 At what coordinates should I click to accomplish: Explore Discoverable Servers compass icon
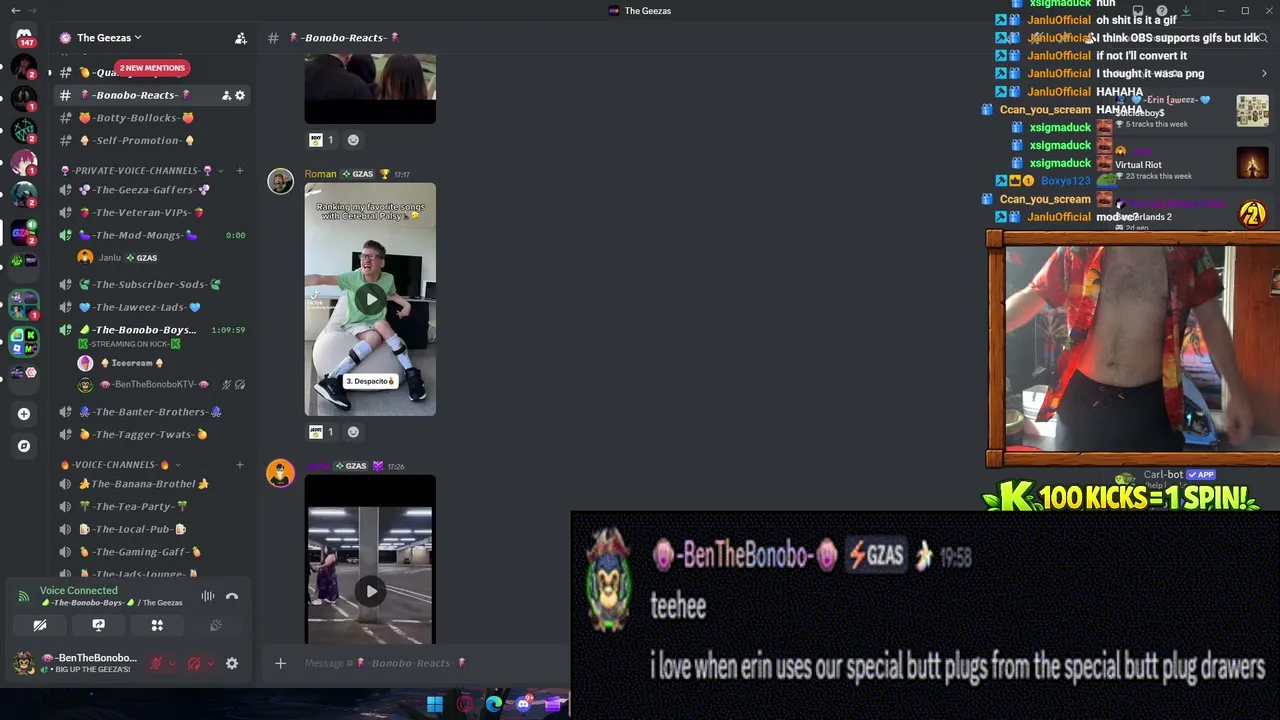24,446
